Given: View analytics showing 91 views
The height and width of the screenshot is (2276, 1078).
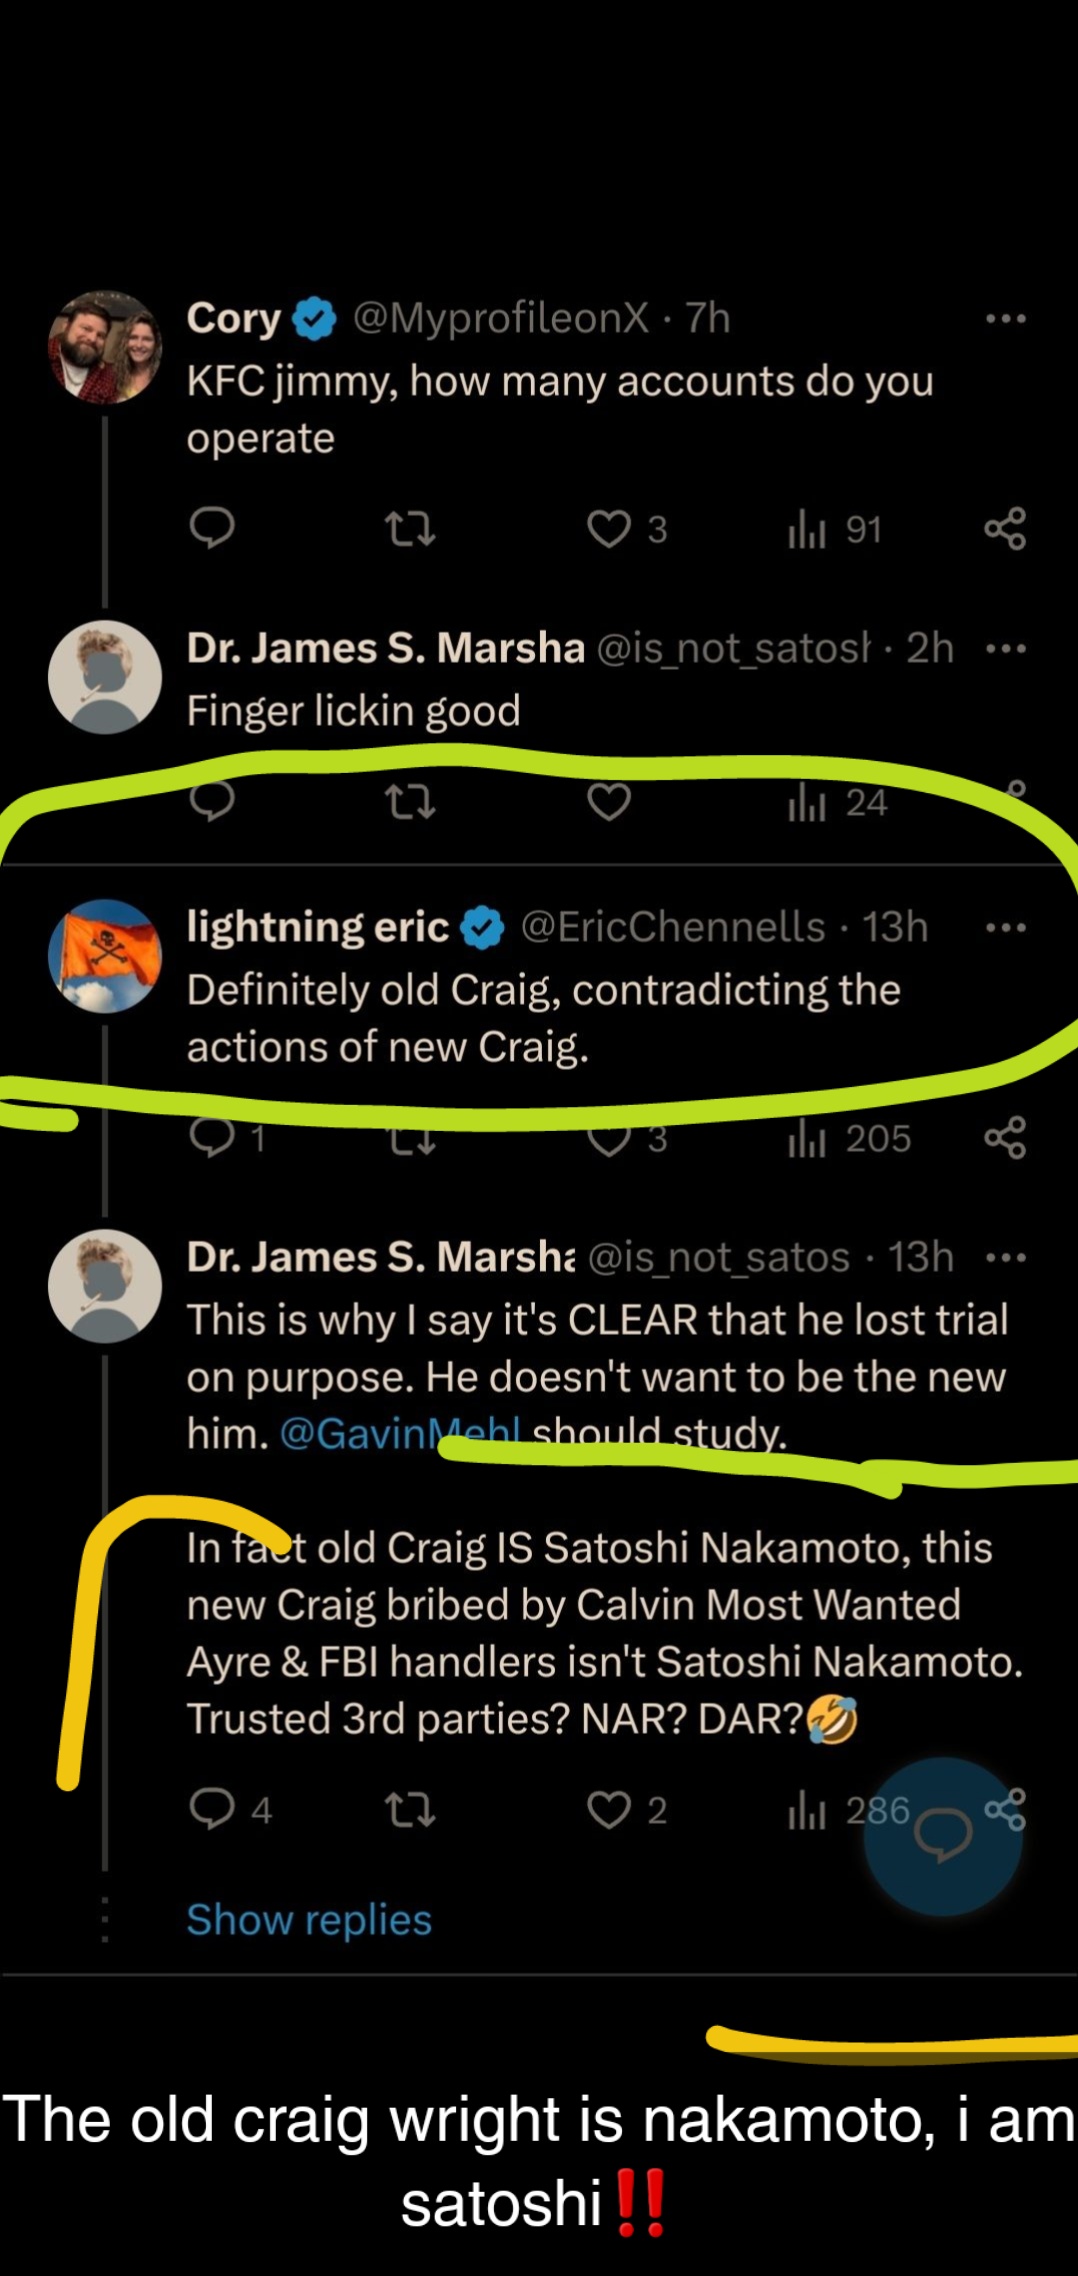Looking at the screenshot, I should 835,529.
